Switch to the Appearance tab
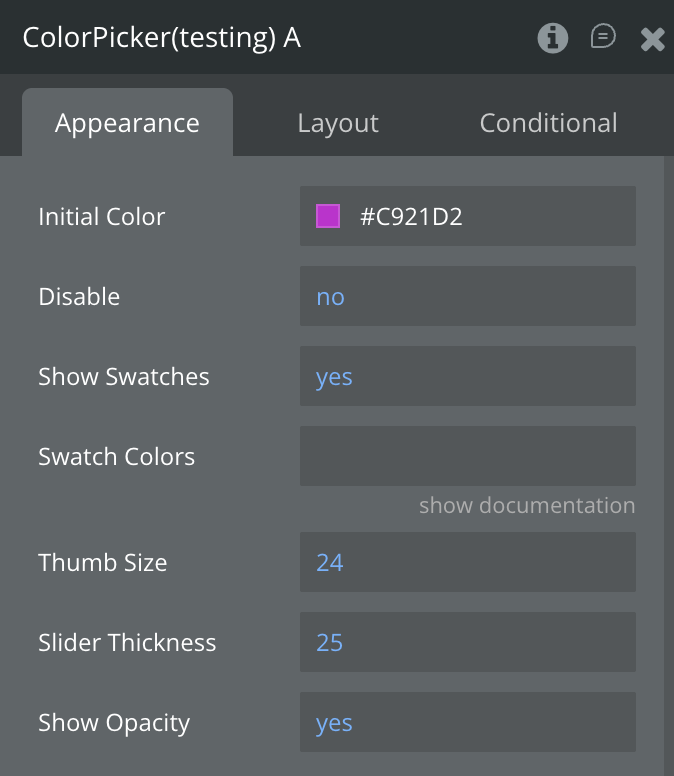Viewport: 674px width, 776px height. coord(127,123)
